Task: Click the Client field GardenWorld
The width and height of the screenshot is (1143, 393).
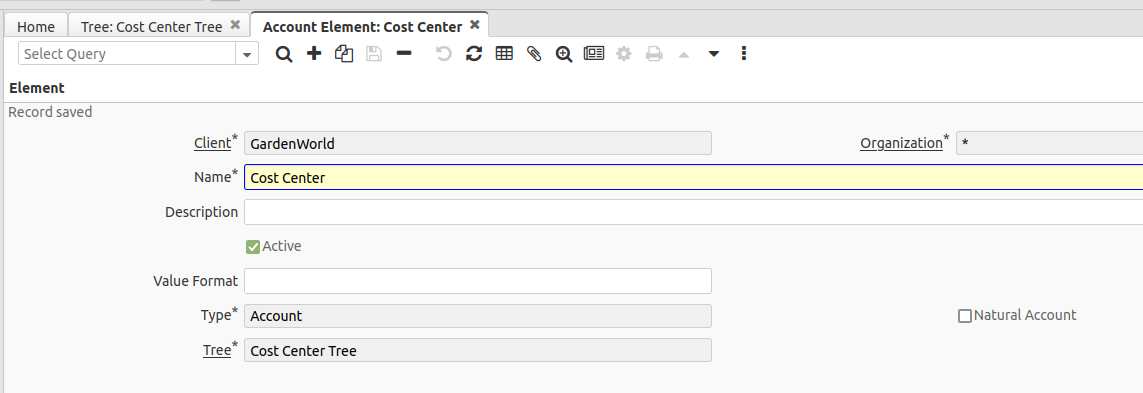Action: pos(477,144)
